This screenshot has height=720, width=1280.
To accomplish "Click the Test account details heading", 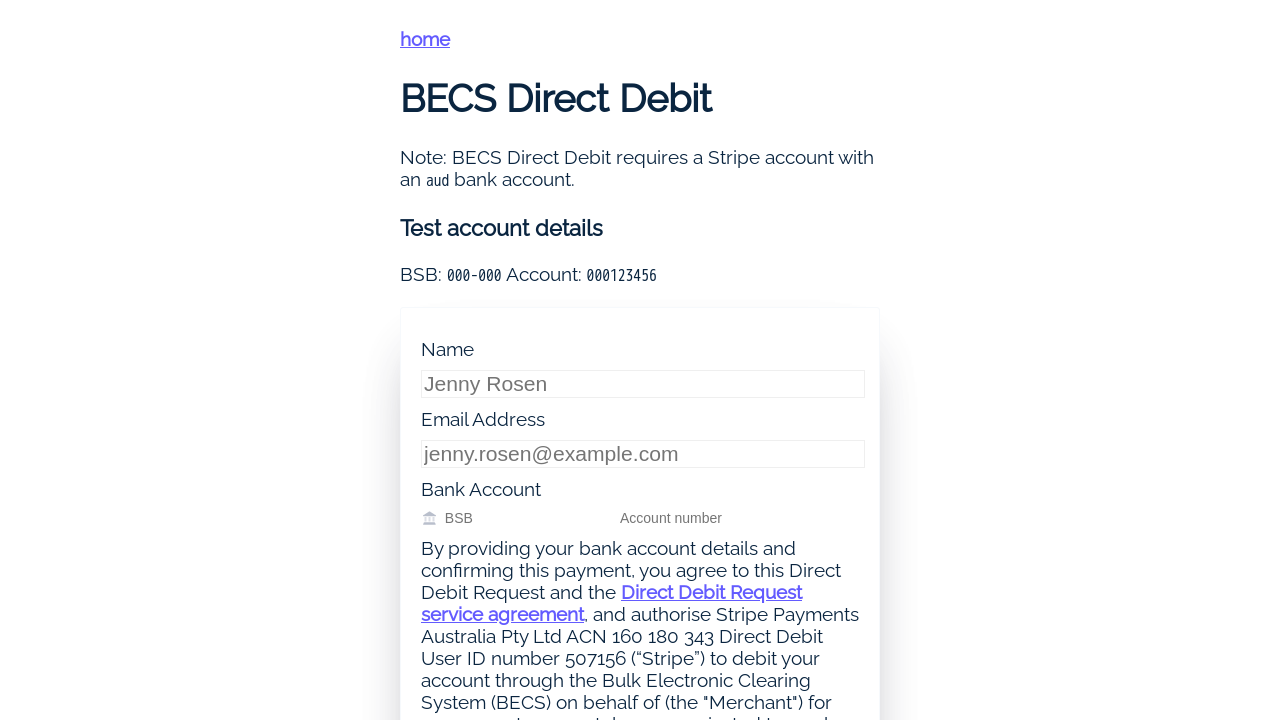I will (501, 228).
